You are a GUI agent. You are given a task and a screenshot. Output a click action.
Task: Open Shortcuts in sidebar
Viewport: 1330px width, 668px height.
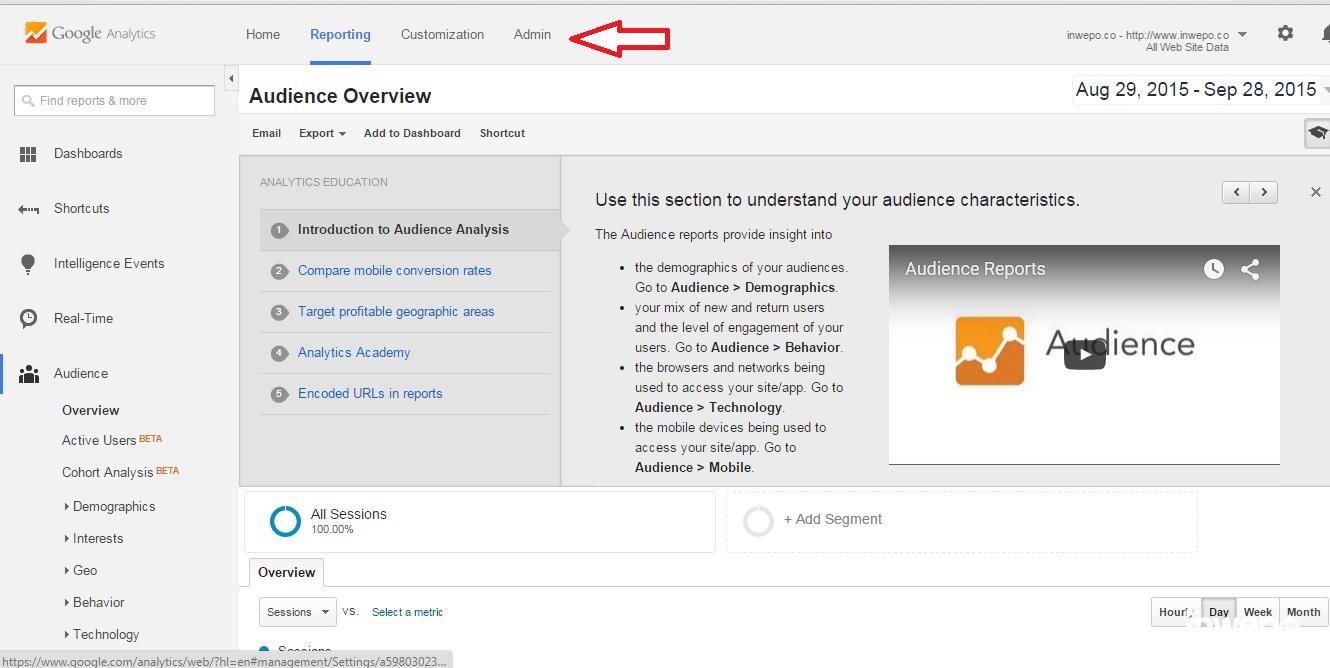[x=81, y=209]
